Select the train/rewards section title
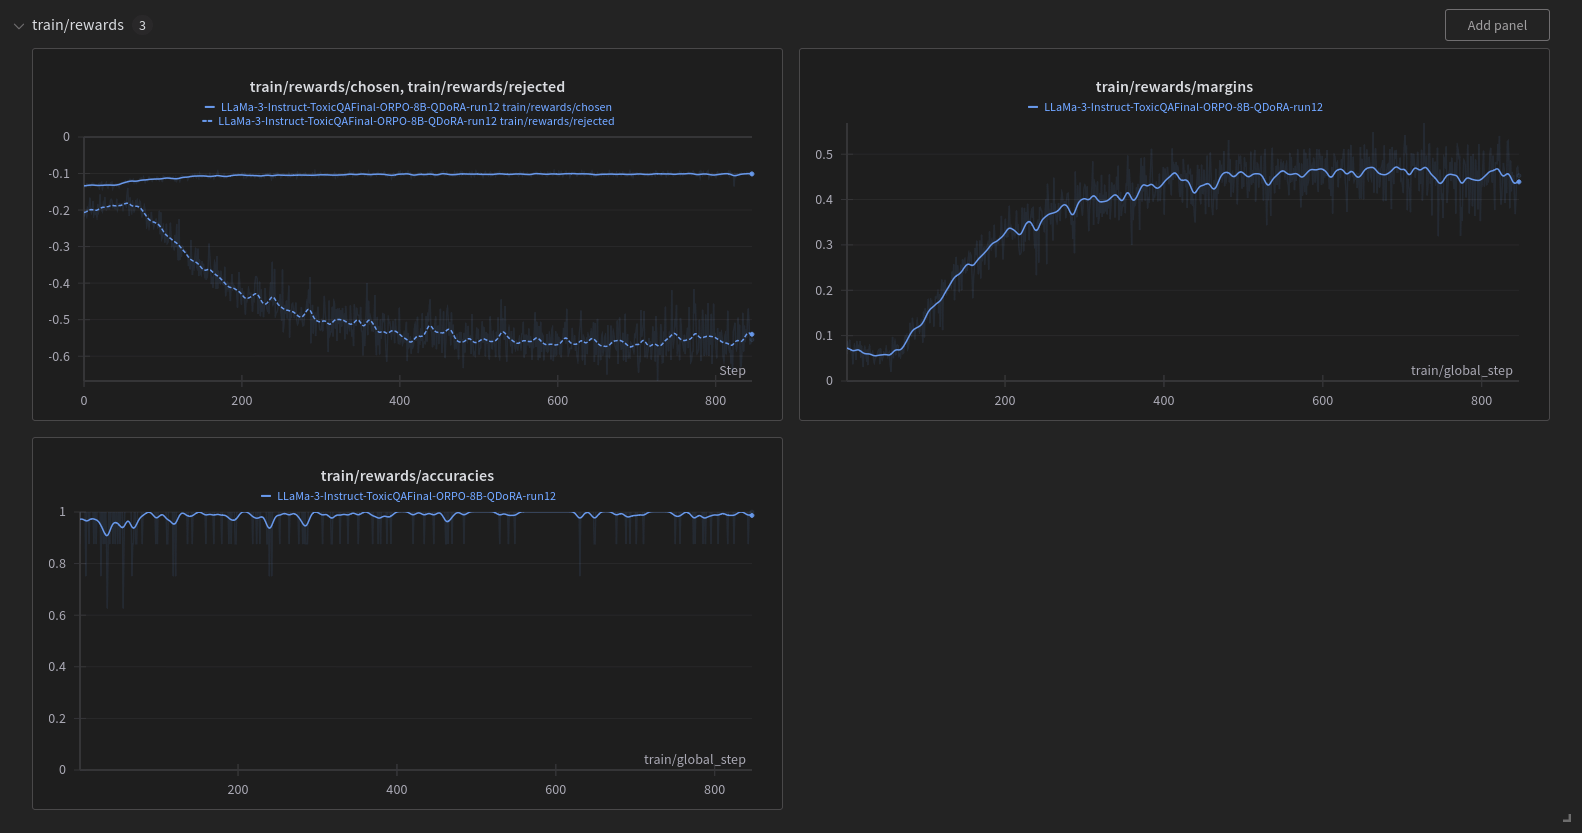This screenshot has width=1582, height=833. point(78,25)
